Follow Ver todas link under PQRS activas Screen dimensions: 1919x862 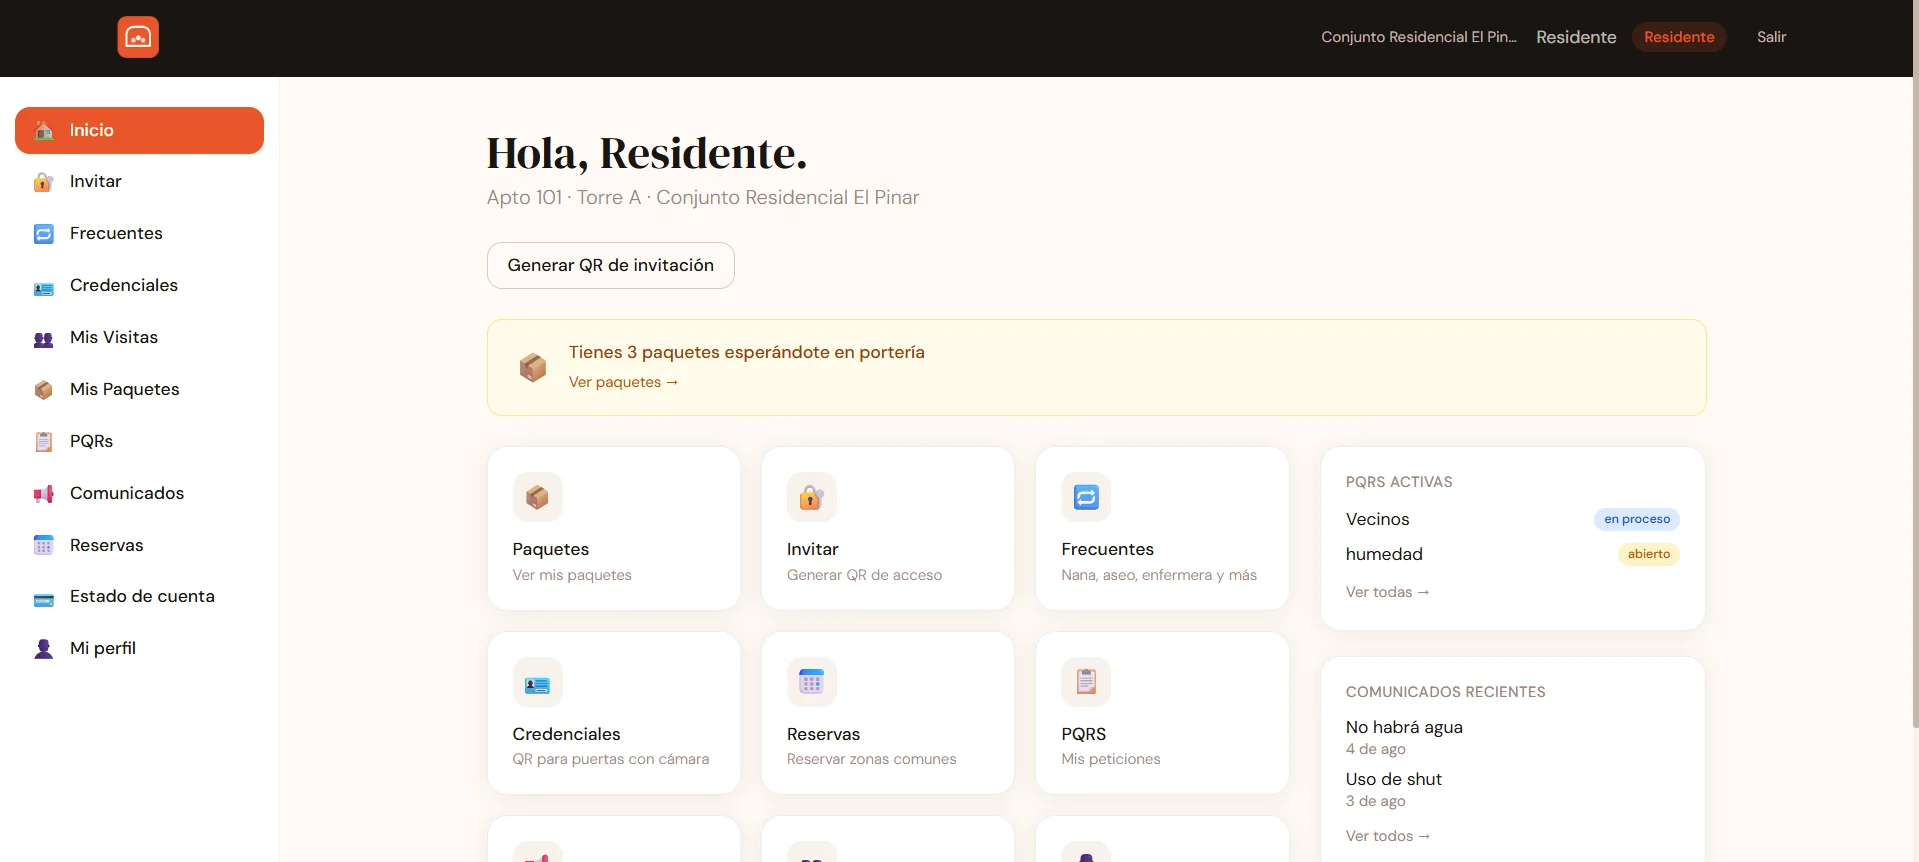click(x=1387, y=592)
